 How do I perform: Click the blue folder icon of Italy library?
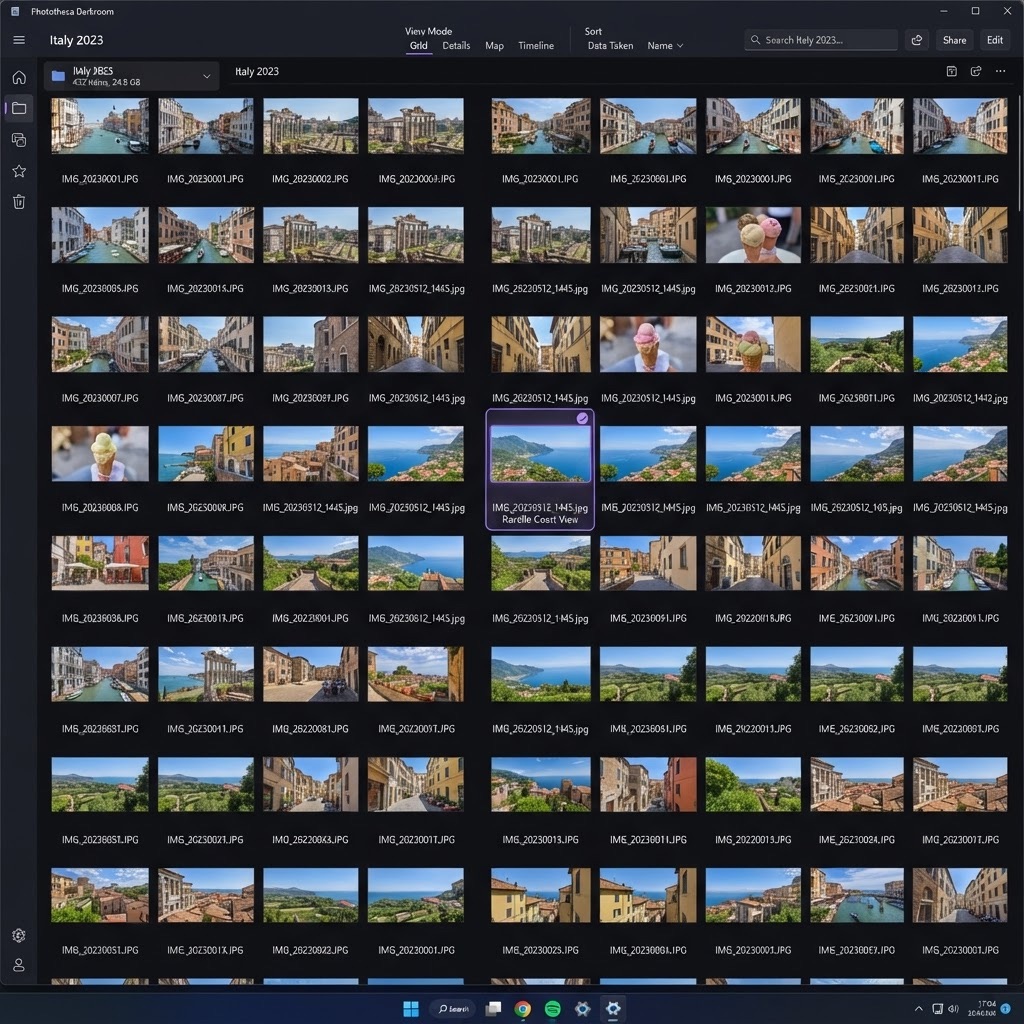(58, 76)
